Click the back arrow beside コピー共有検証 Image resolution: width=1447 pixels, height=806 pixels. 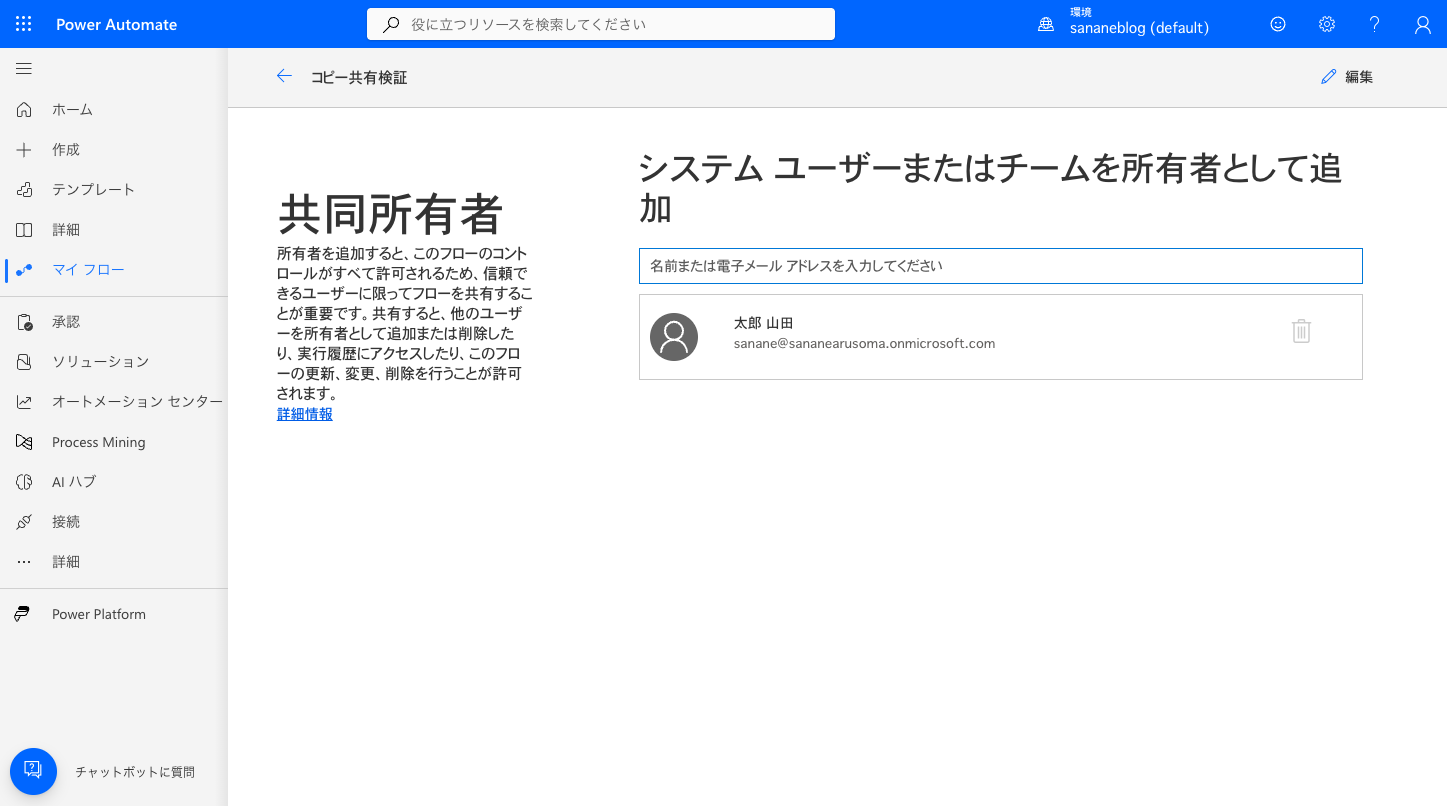pyautogui.click(x=284, y=76)
